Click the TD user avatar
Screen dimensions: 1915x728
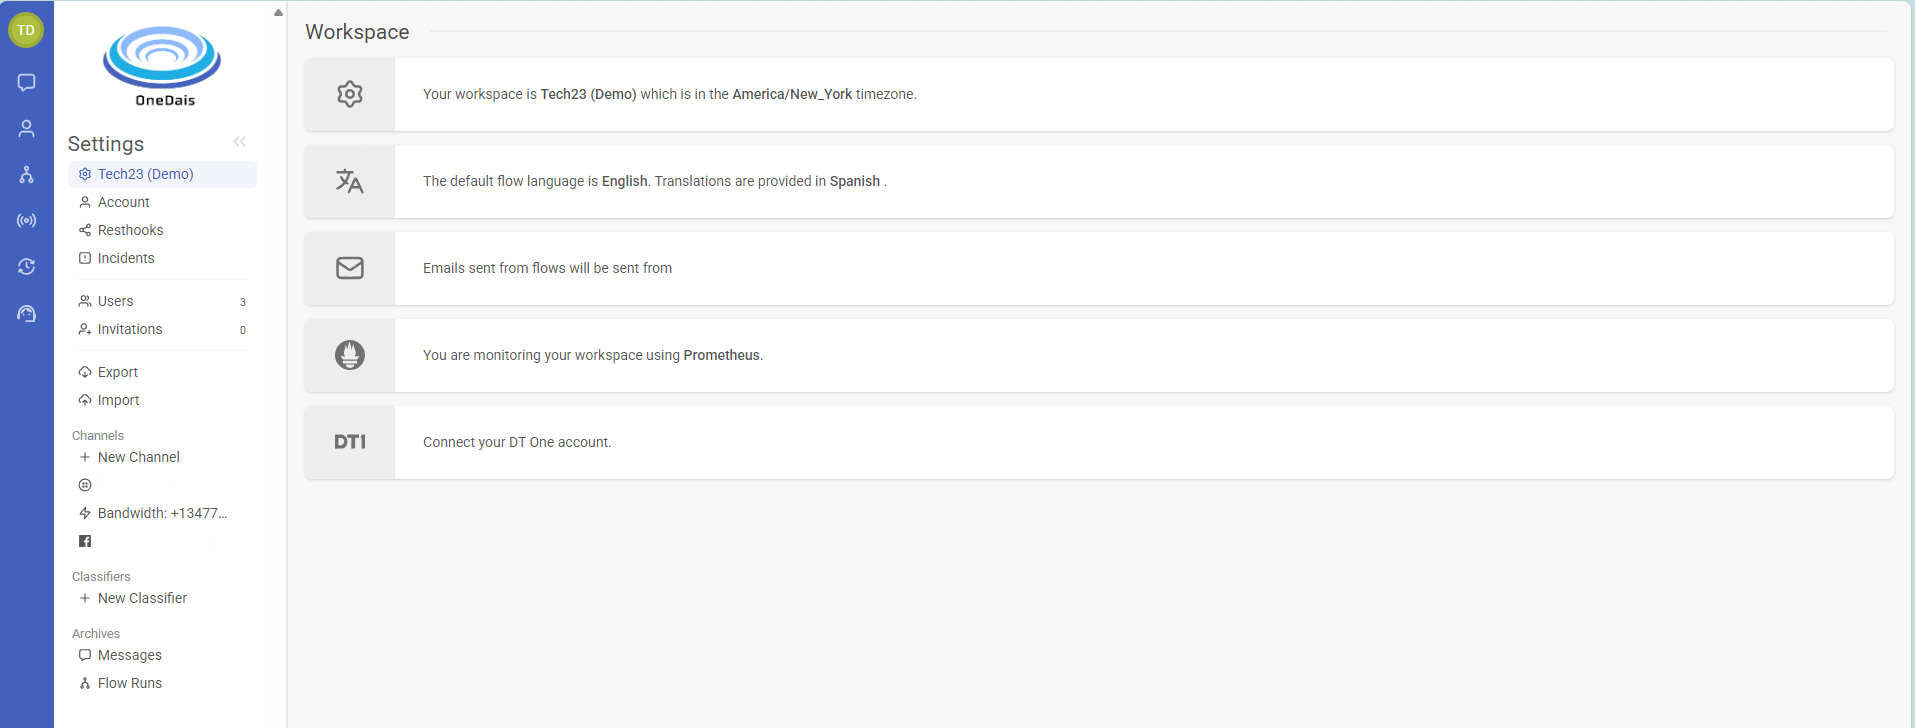click(x=26, y=30)
